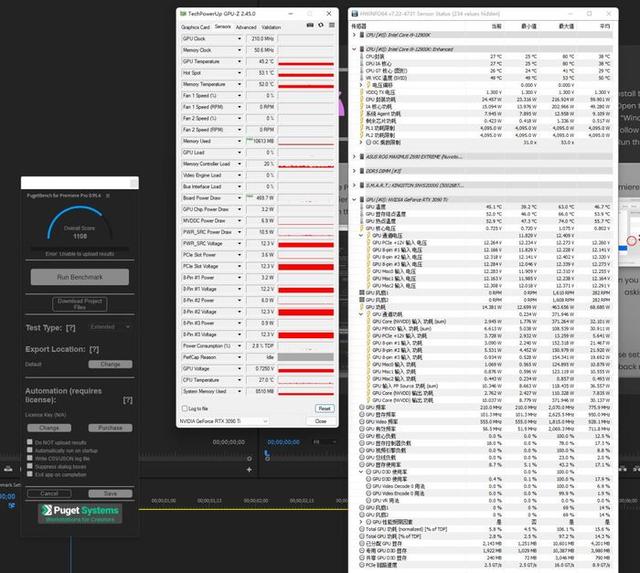Click chip icon of S.M.A.R.T. KINGSTON group
640x573 pixels.
click(x=362, y=185)
